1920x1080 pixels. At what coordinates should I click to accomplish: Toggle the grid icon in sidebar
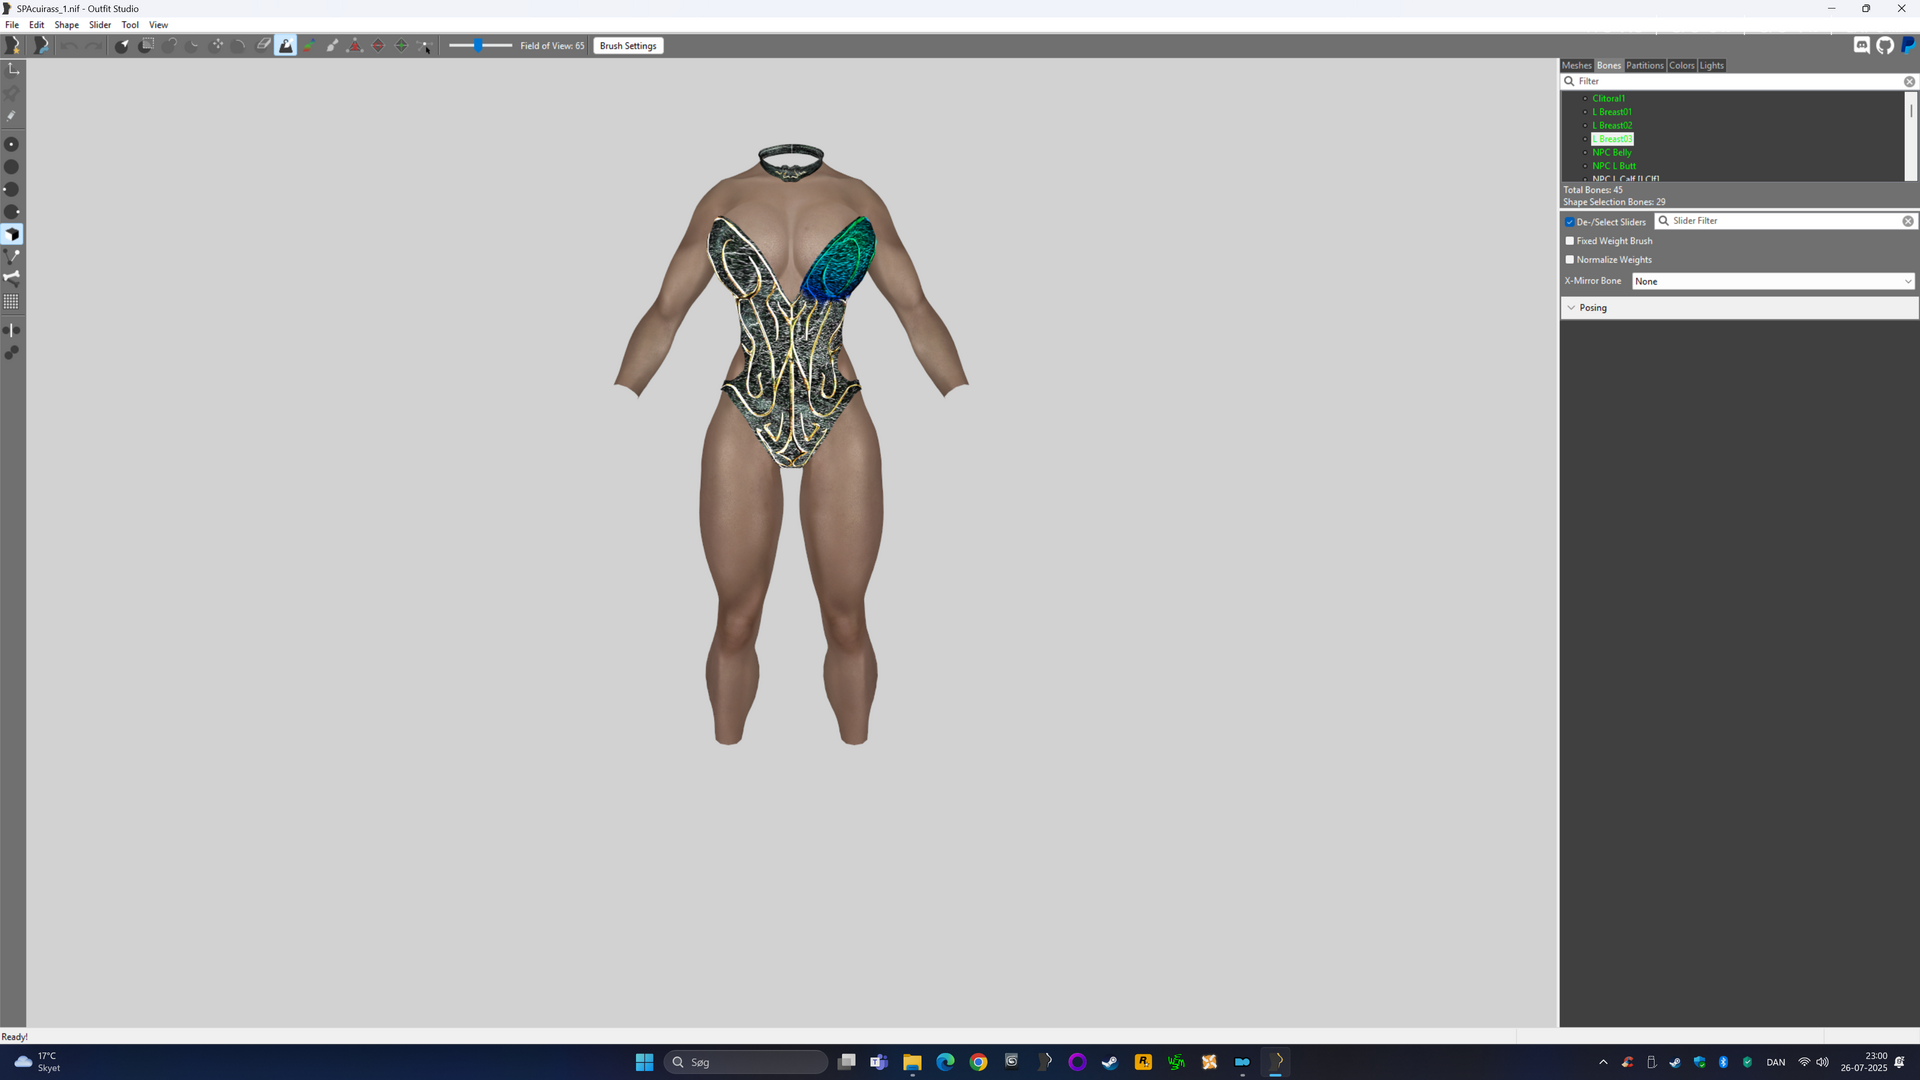pos(12,302)
